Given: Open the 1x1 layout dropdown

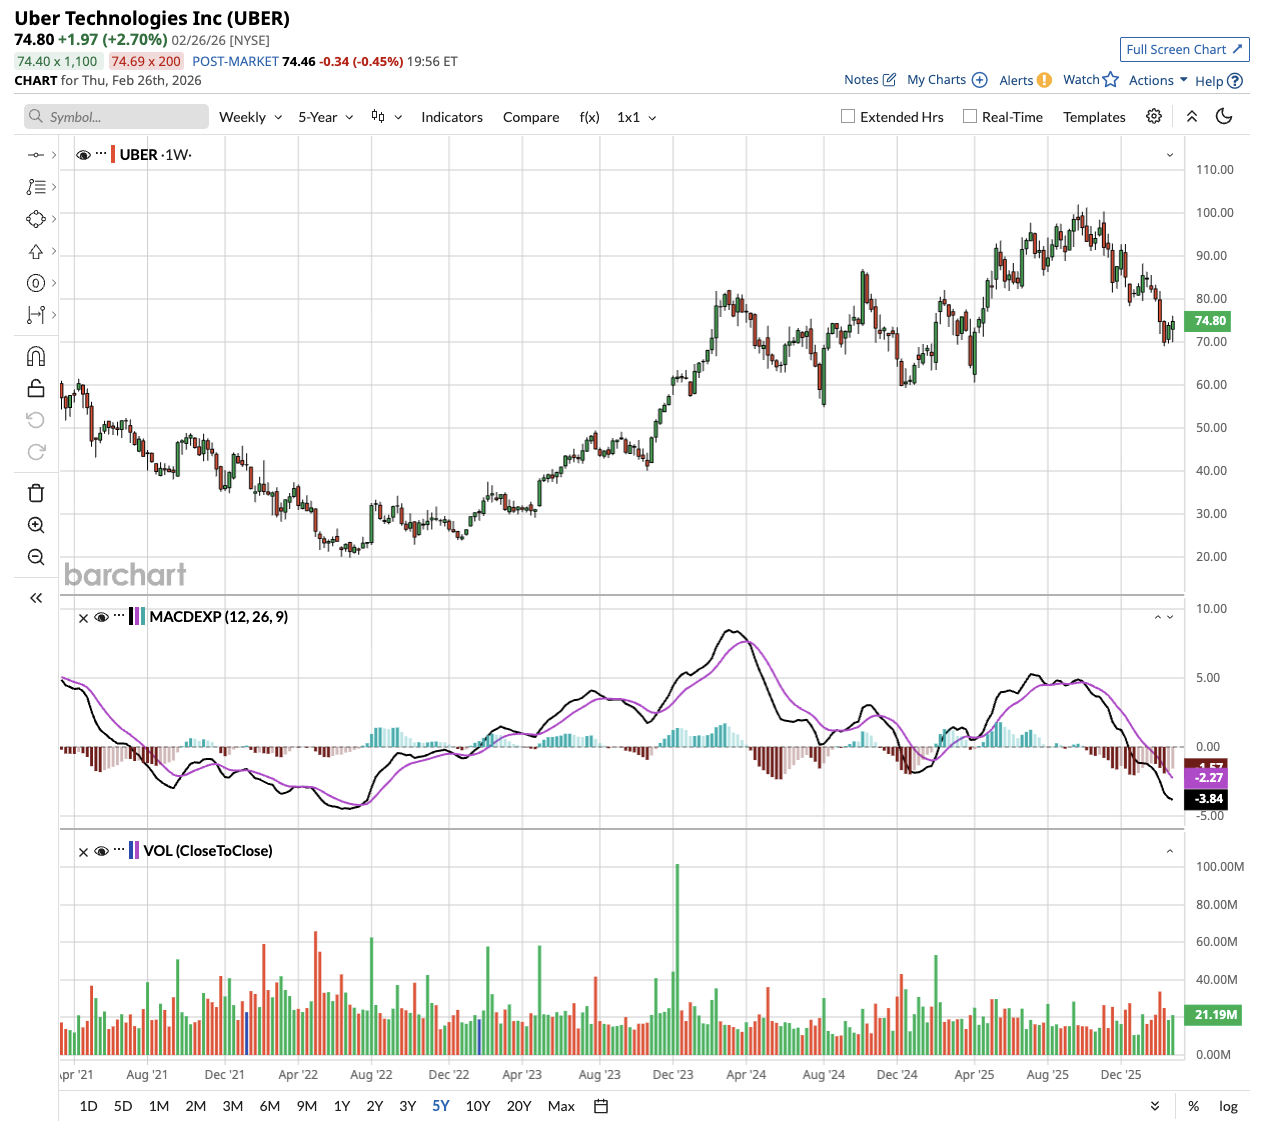Looking at the screenshot, I should [x=637, y=117].
